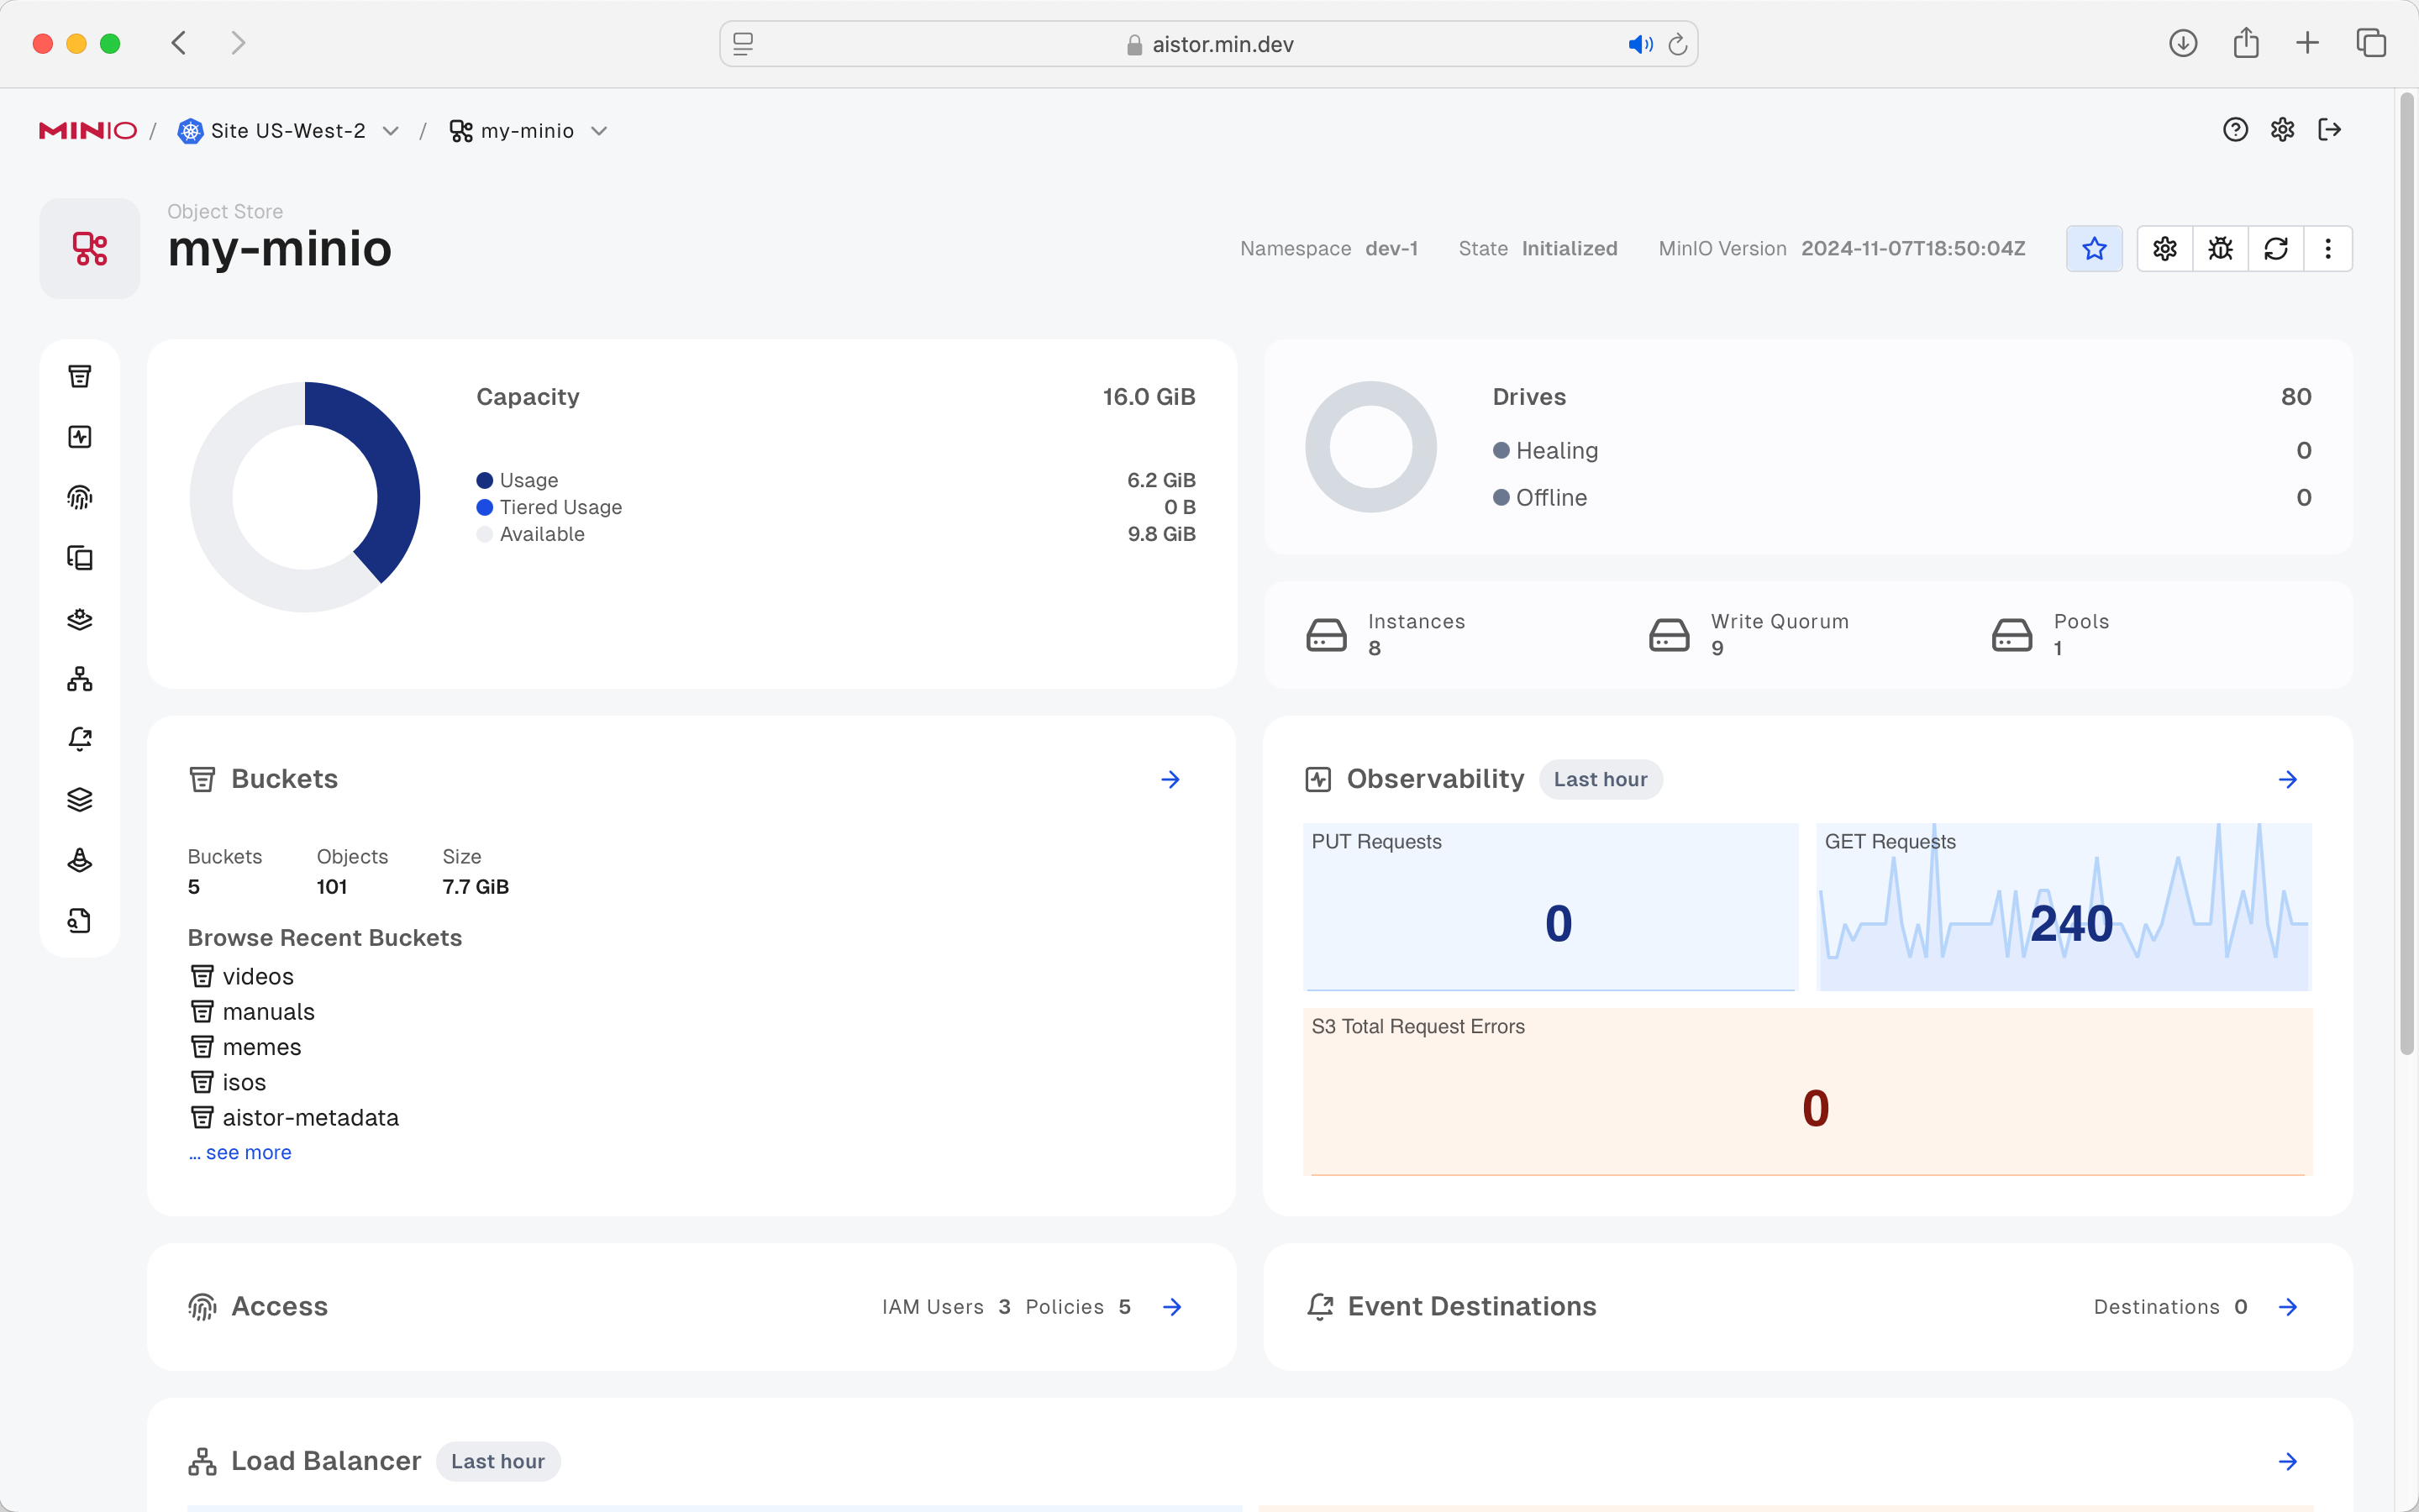The height and width of the screenshot is (1512, 2419).
Task: Open Observability icon in left sidebar
Action: [x=80, y=437]
